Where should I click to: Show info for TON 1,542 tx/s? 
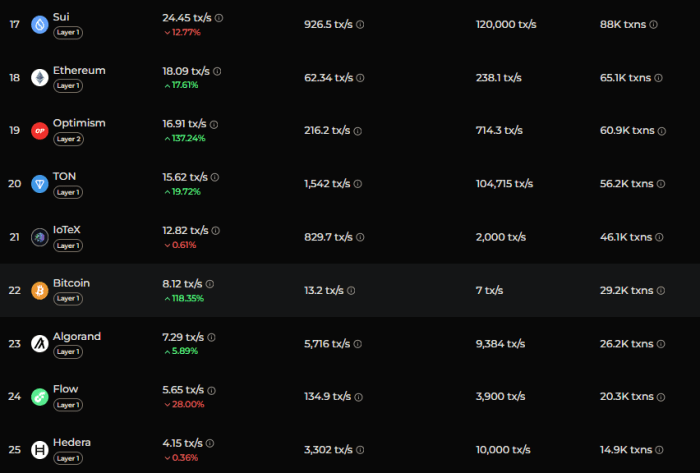point(358,184)
